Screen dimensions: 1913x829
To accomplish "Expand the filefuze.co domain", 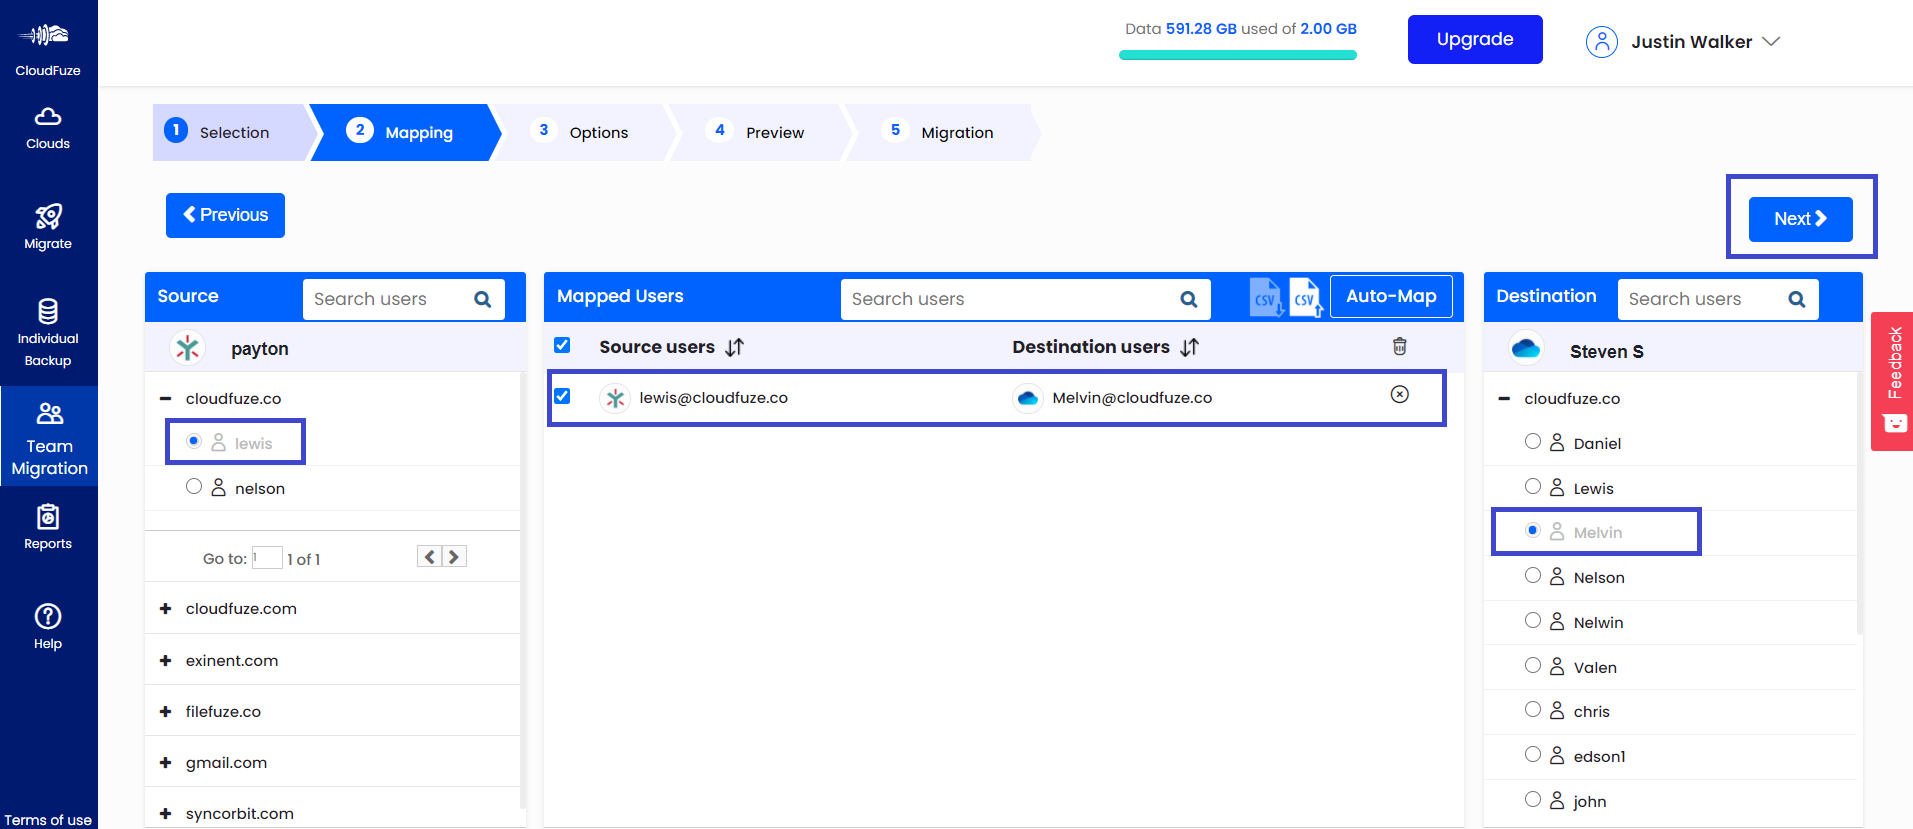I will [166, 711].
